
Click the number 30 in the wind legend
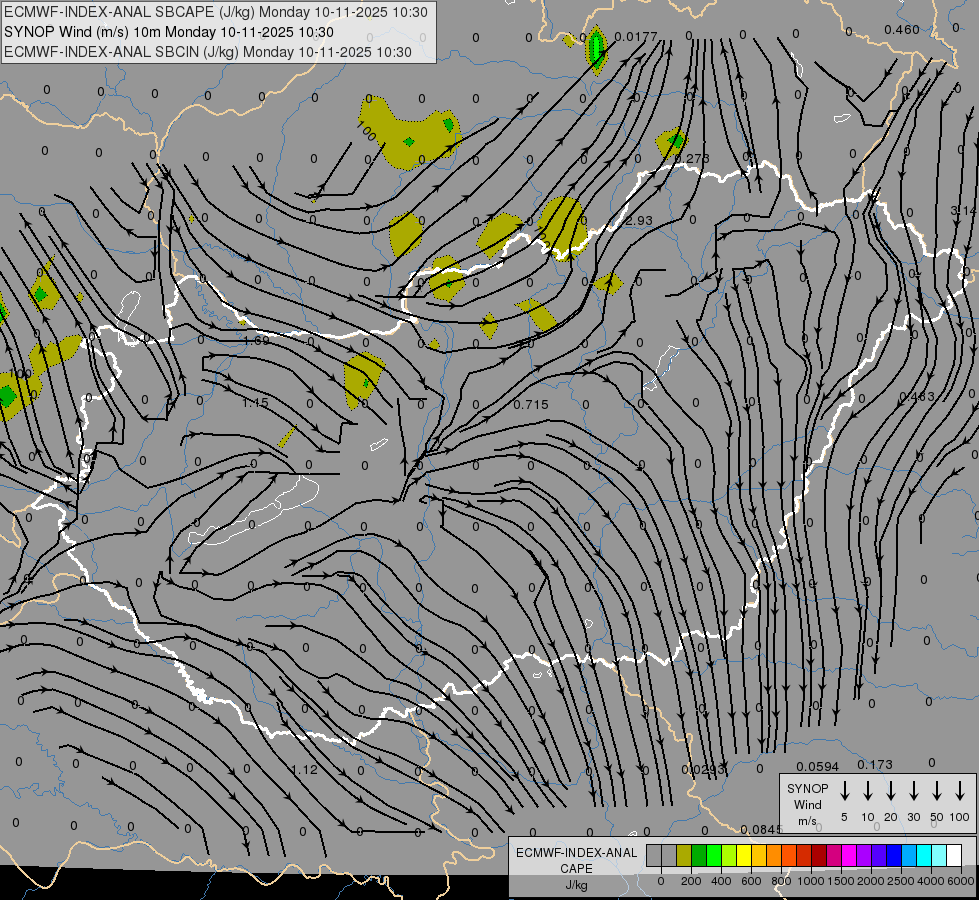click(913, 817)
